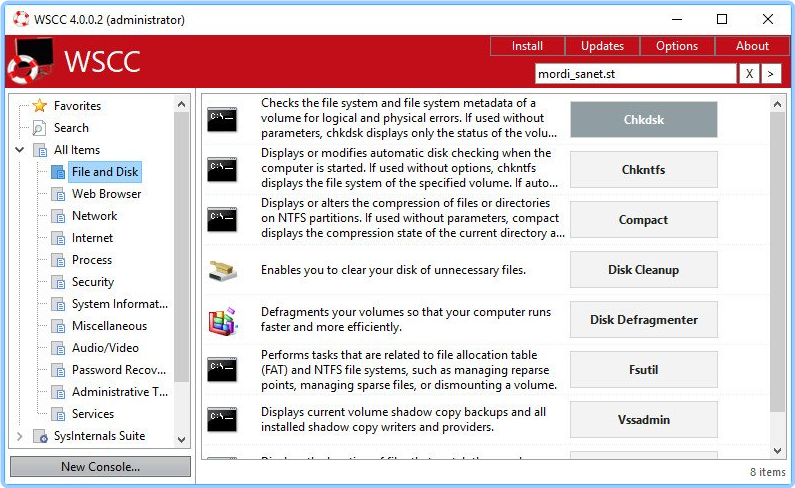
Task: Click into the mordi_sanet.st search field
Action: click(x=635, y=74)
